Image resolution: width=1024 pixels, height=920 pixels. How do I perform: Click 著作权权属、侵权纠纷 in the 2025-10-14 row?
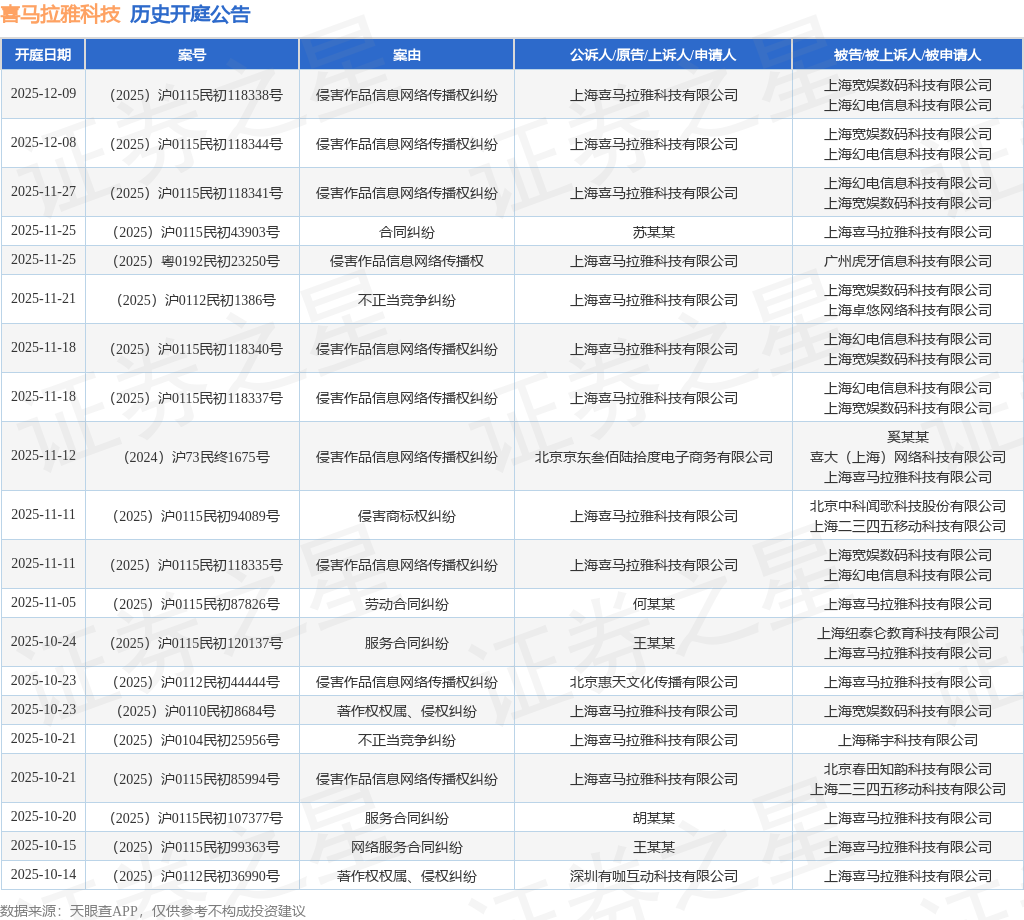point(406,876)
